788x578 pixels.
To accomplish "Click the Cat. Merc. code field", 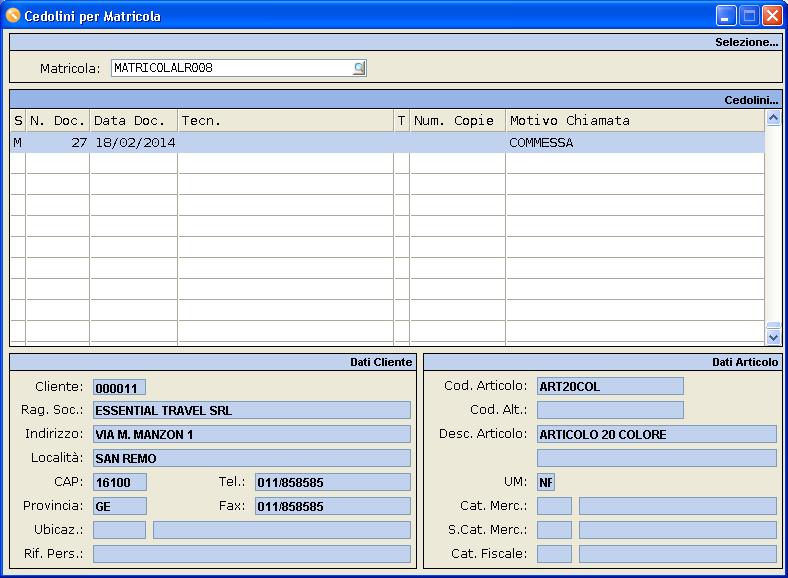I will [x=554, y=506].
